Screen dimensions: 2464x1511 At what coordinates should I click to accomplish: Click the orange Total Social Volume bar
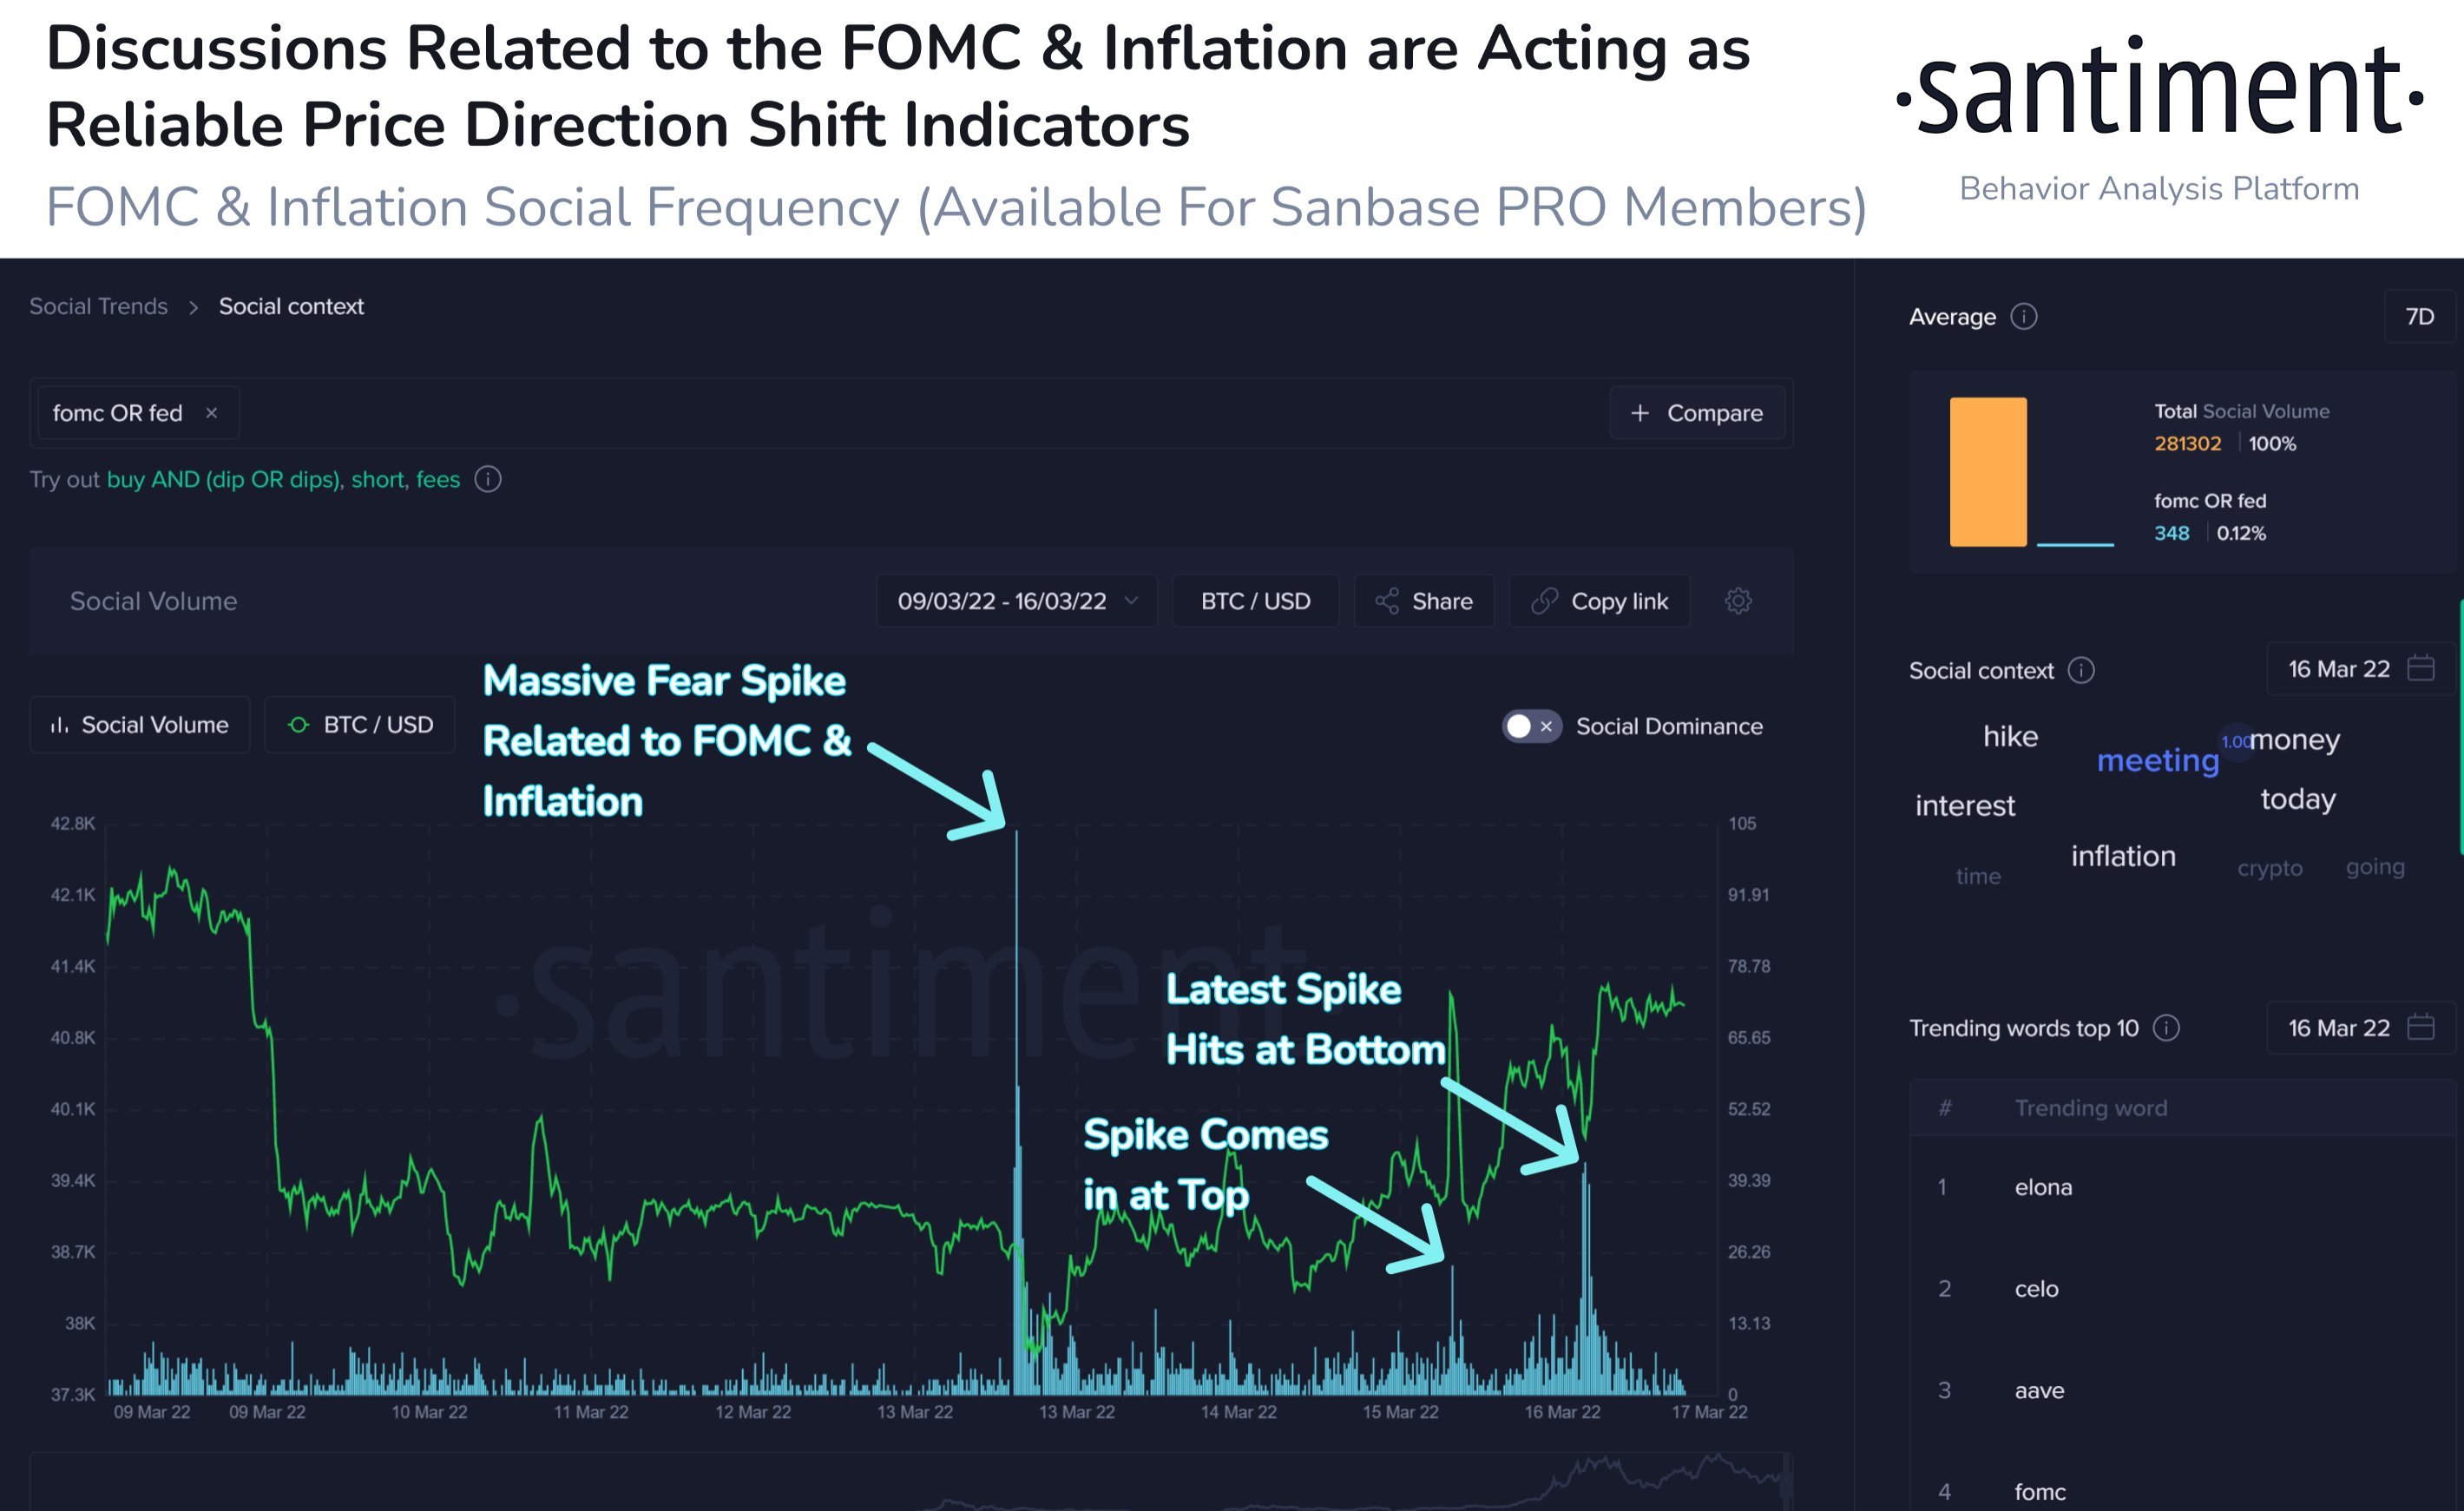[1987, 472]
